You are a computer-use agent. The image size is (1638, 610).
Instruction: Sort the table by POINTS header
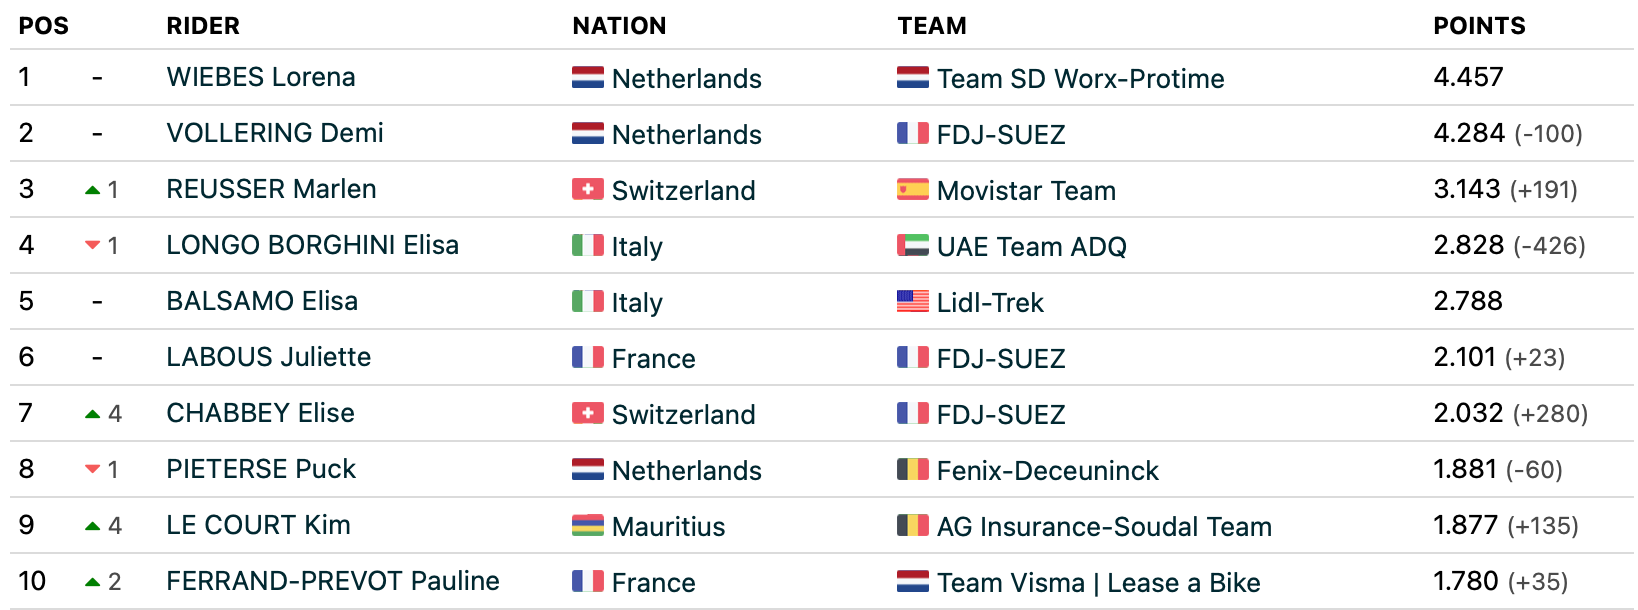(1479, 26)
